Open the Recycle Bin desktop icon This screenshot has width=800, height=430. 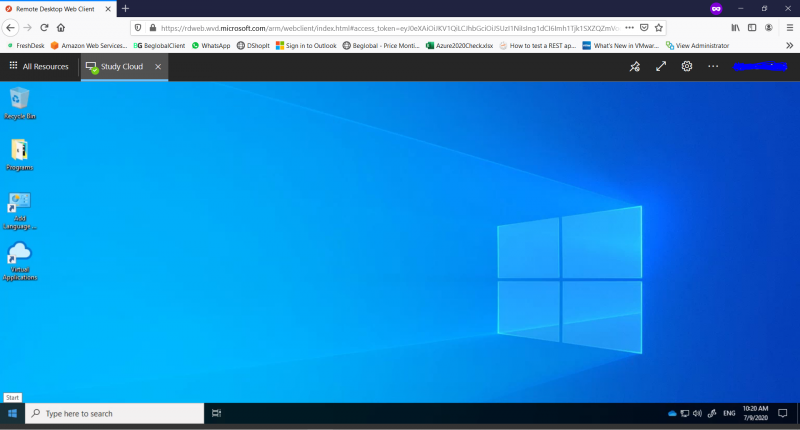tap(19, 103)
